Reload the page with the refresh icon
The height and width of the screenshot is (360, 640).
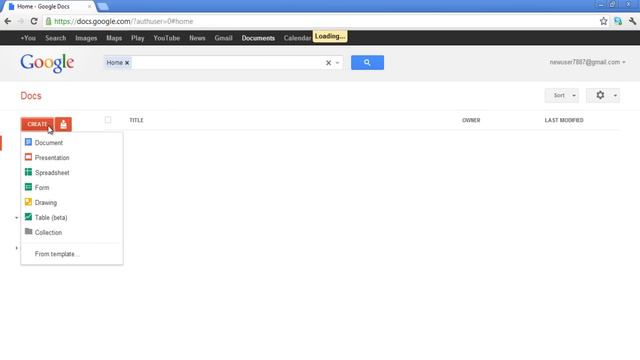coord(34,21)
